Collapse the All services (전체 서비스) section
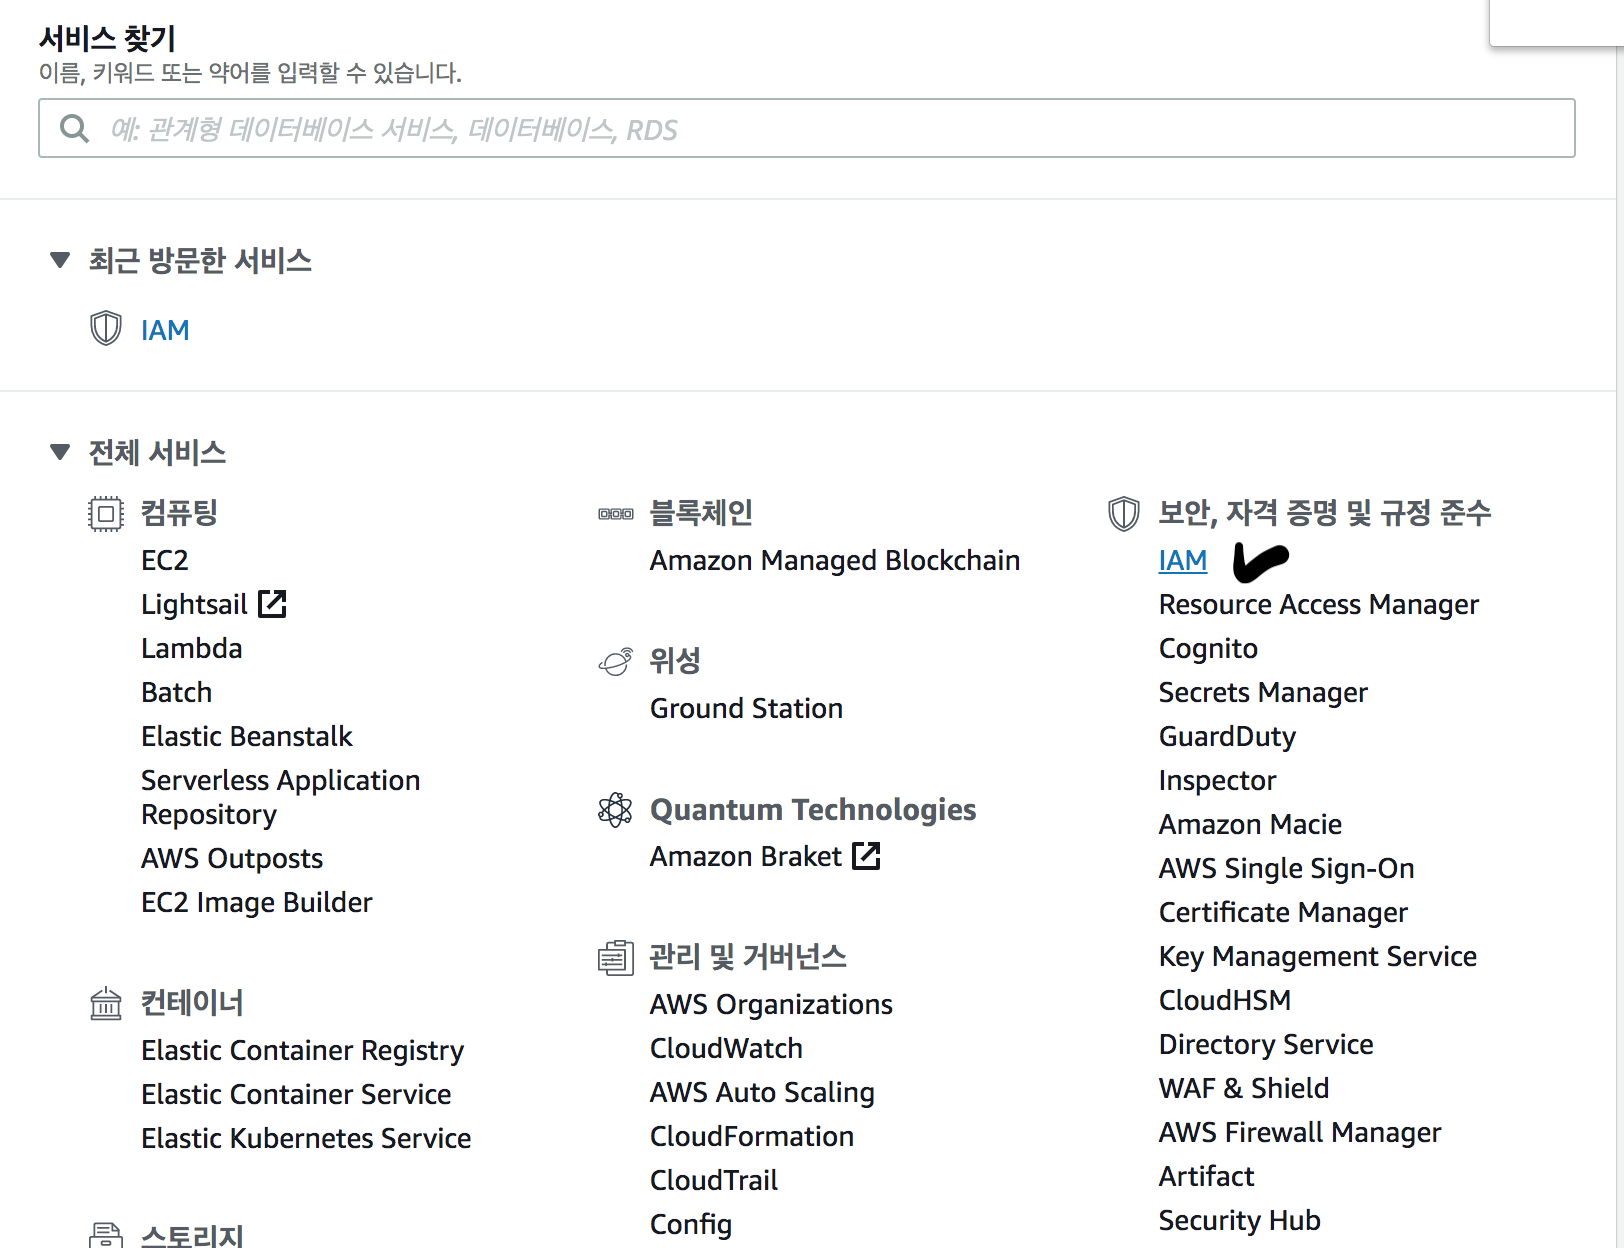The width and height of the screenshot is (1624, 1248). 60,453
